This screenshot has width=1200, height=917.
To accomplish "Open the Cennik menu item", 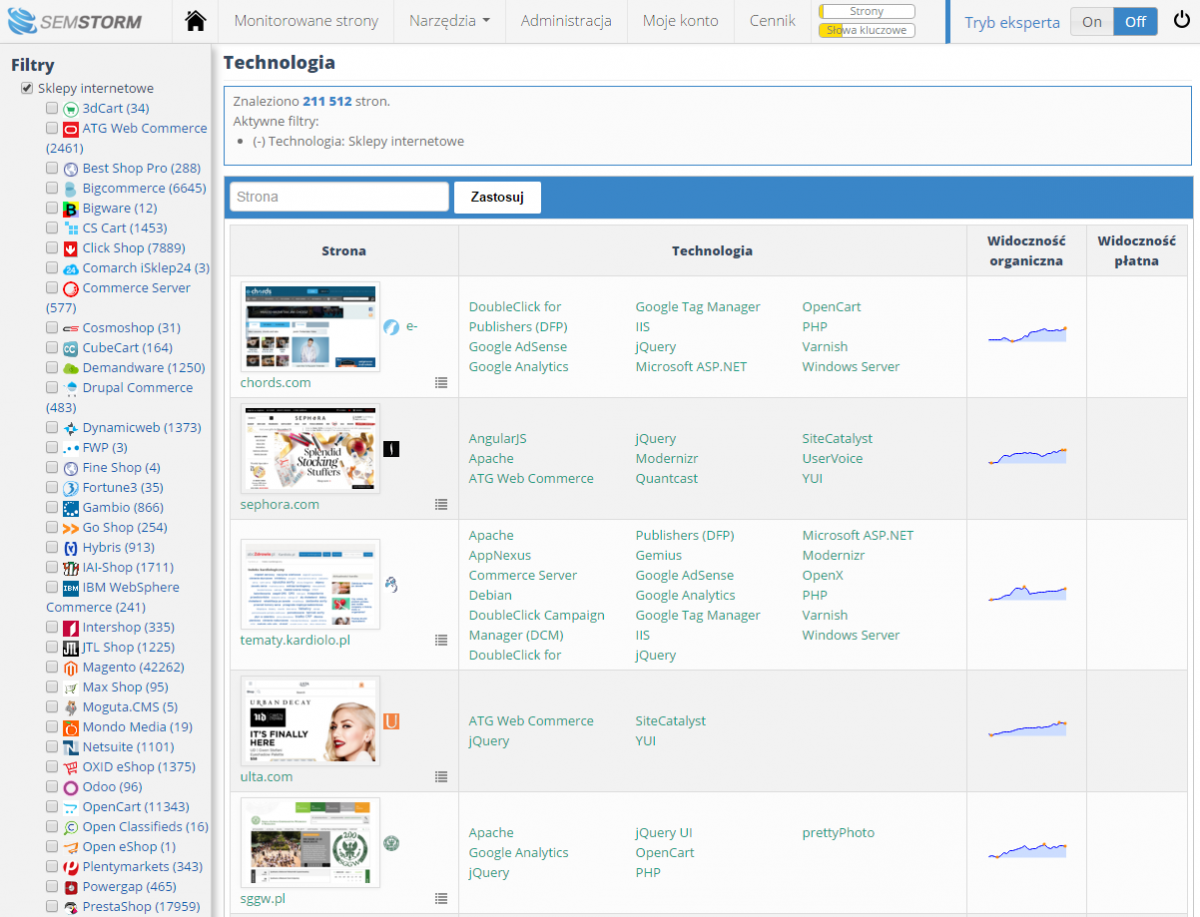I will [773, 21].
